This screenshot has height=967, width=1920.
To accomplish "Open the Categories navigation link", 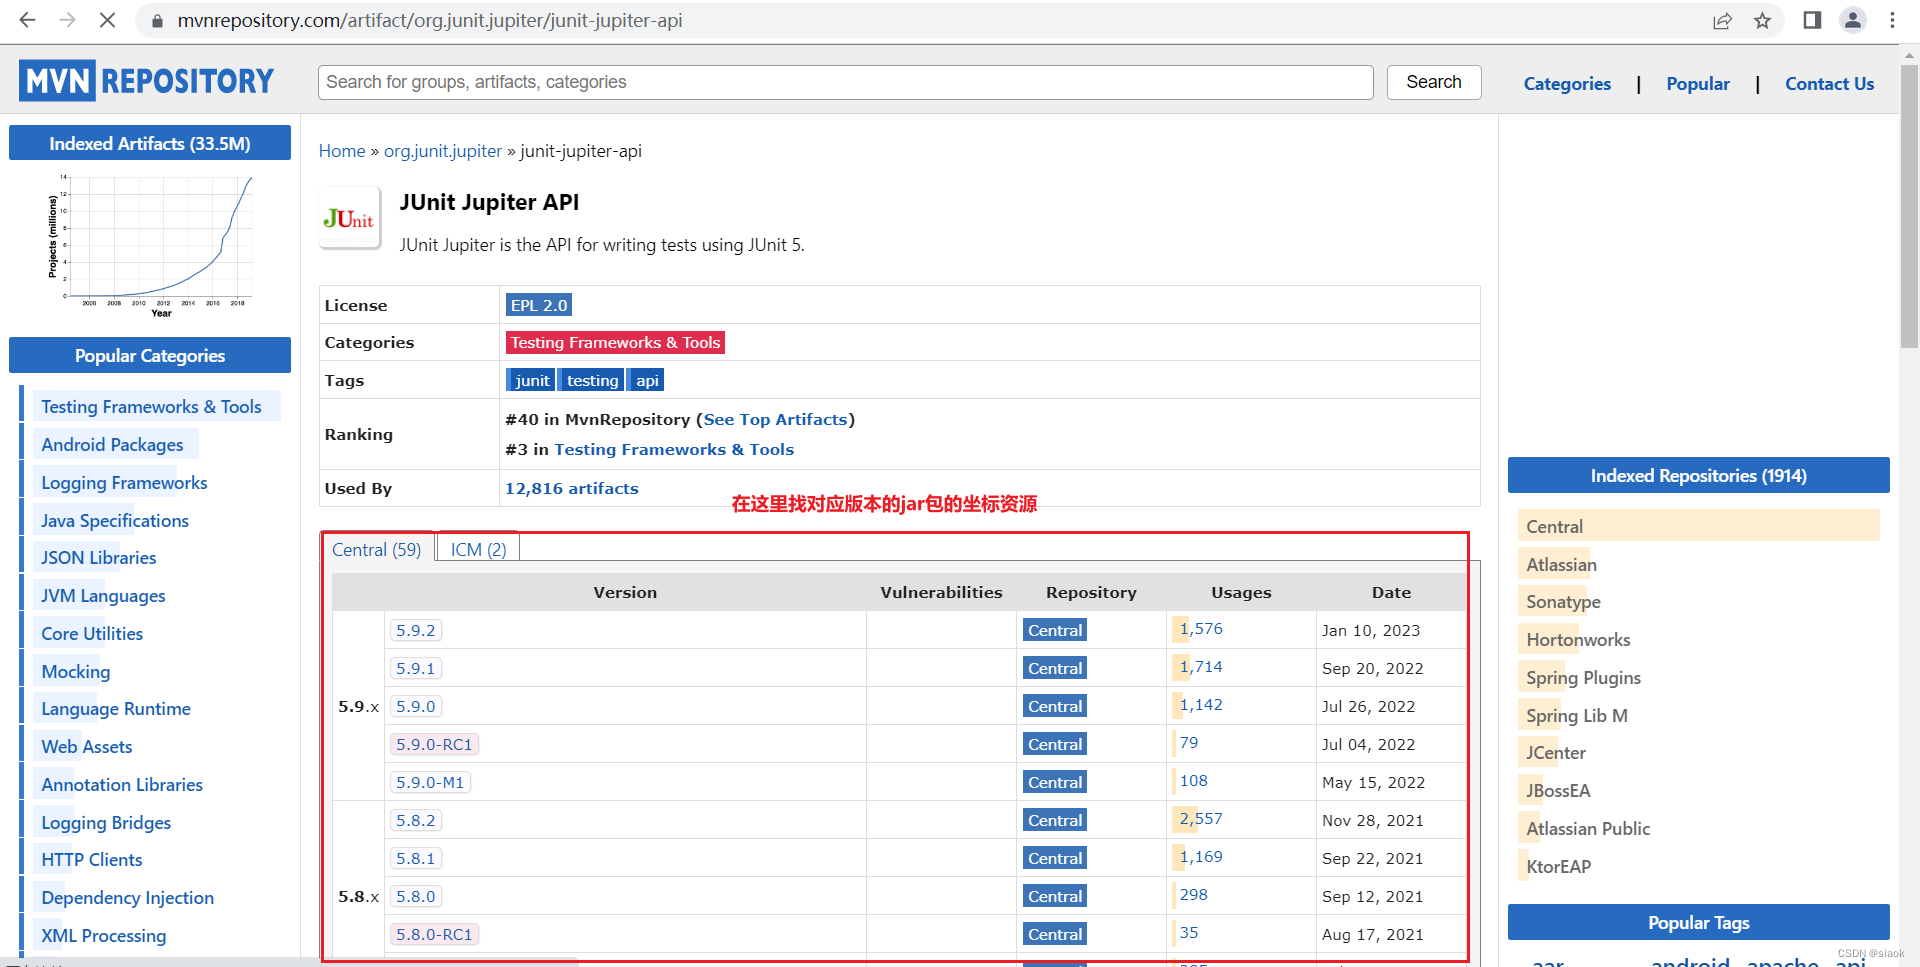I will pyautogui.click(x=1567, y=84).
